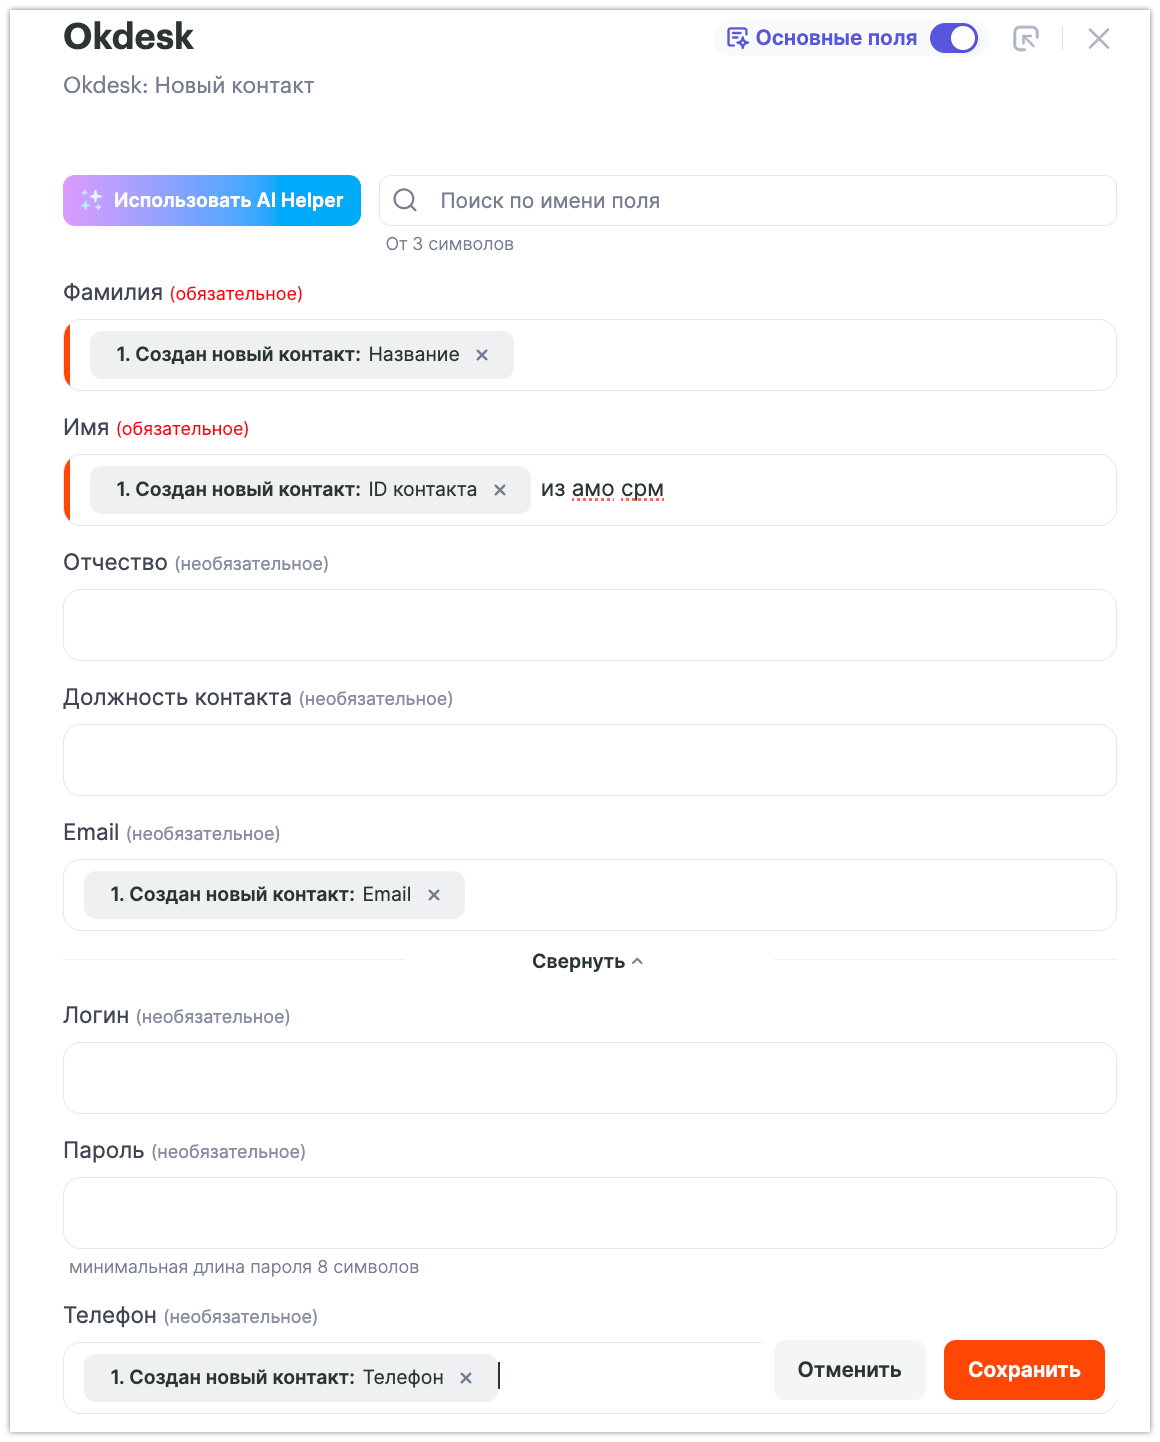Click the Должность контакта input field

(x=589, y=760)
